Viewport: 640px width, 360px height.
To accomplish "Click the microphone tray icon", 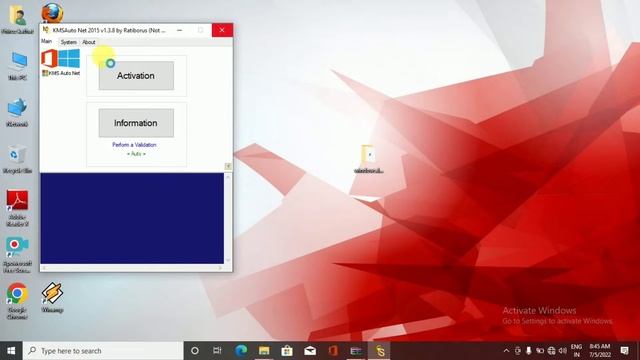I will (529, 351).
